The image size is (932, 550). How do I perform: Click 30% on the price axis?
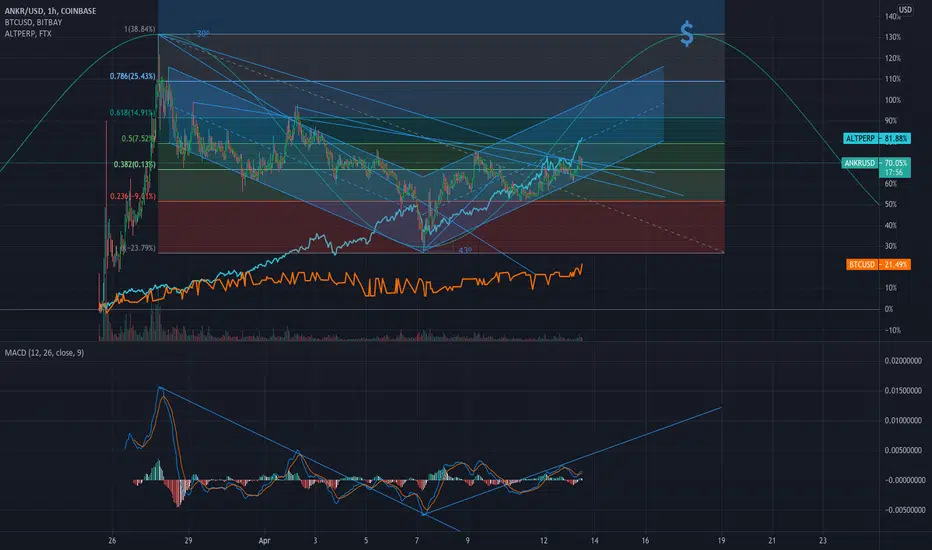(x=891, y=246)
